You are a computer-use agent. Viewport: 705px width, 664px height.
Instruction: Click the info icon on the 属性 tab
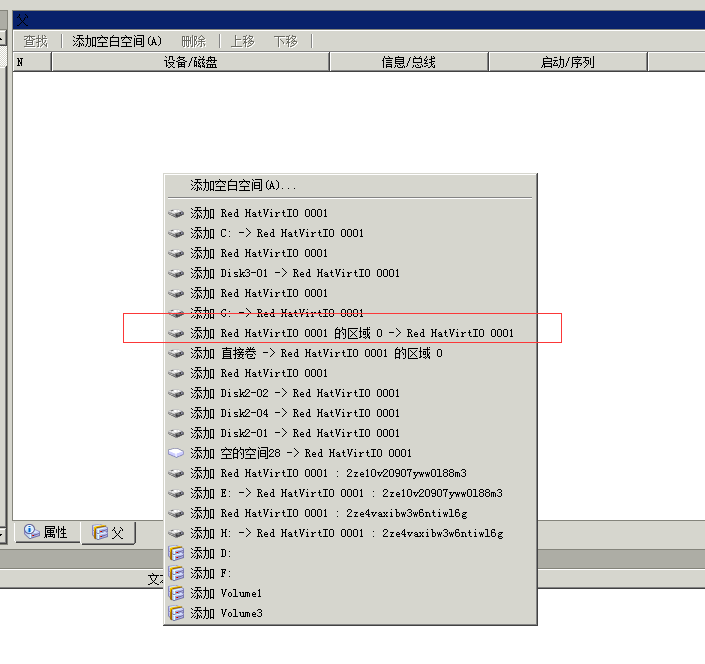coord(31,532)
